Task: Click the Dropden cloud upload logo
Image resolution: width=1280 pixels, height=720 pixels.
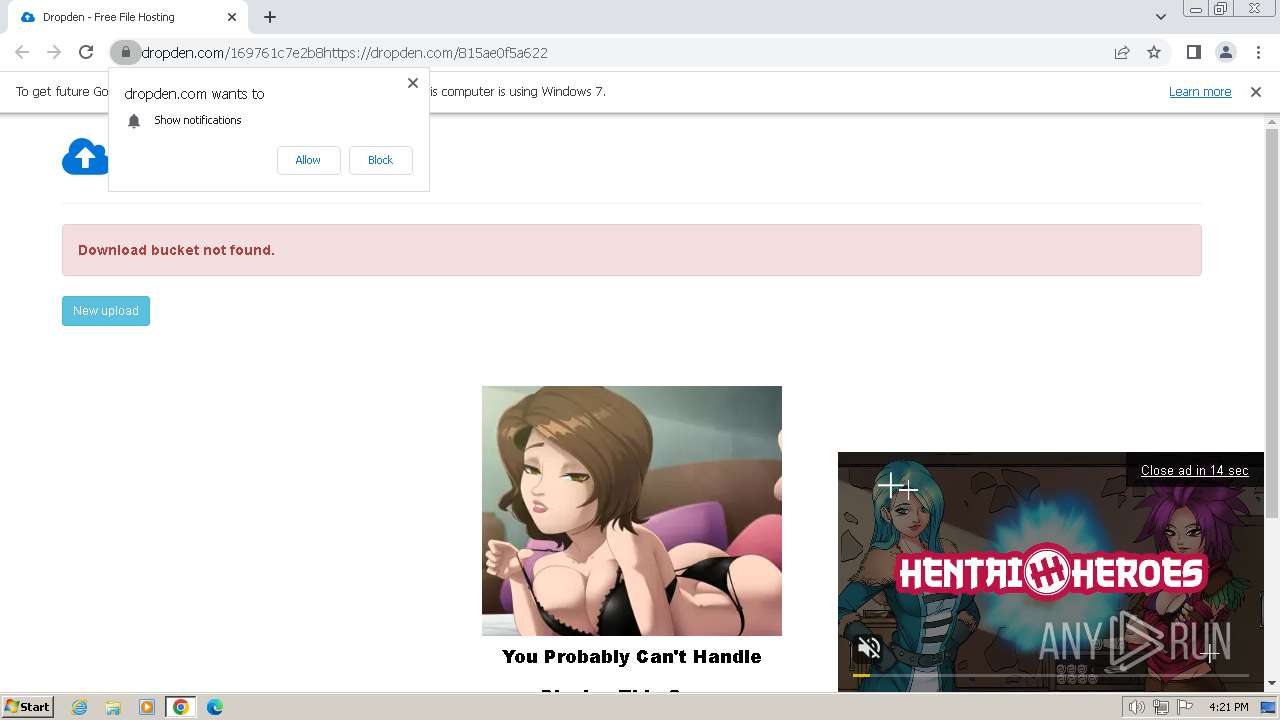Action: (85, 157)
